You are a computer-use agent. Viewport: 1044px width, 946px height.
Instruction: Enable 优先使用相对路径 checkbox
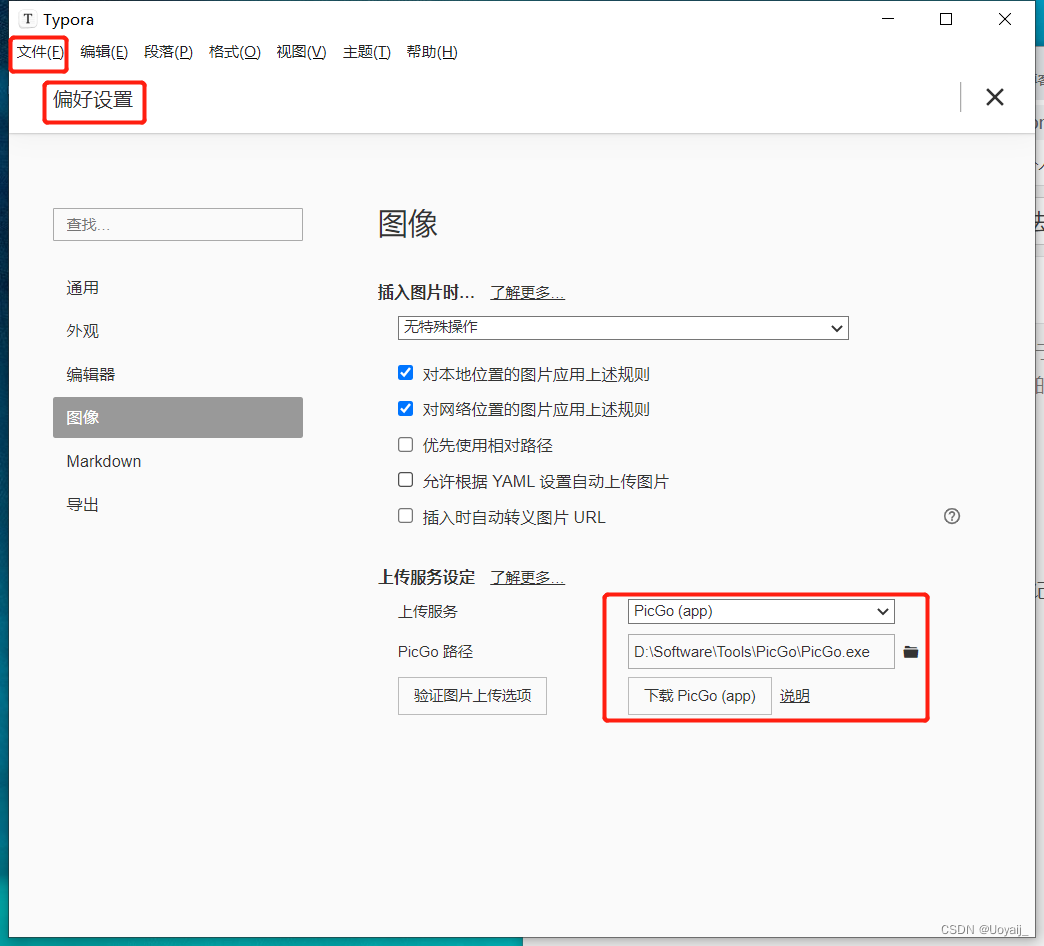[405, 444]
